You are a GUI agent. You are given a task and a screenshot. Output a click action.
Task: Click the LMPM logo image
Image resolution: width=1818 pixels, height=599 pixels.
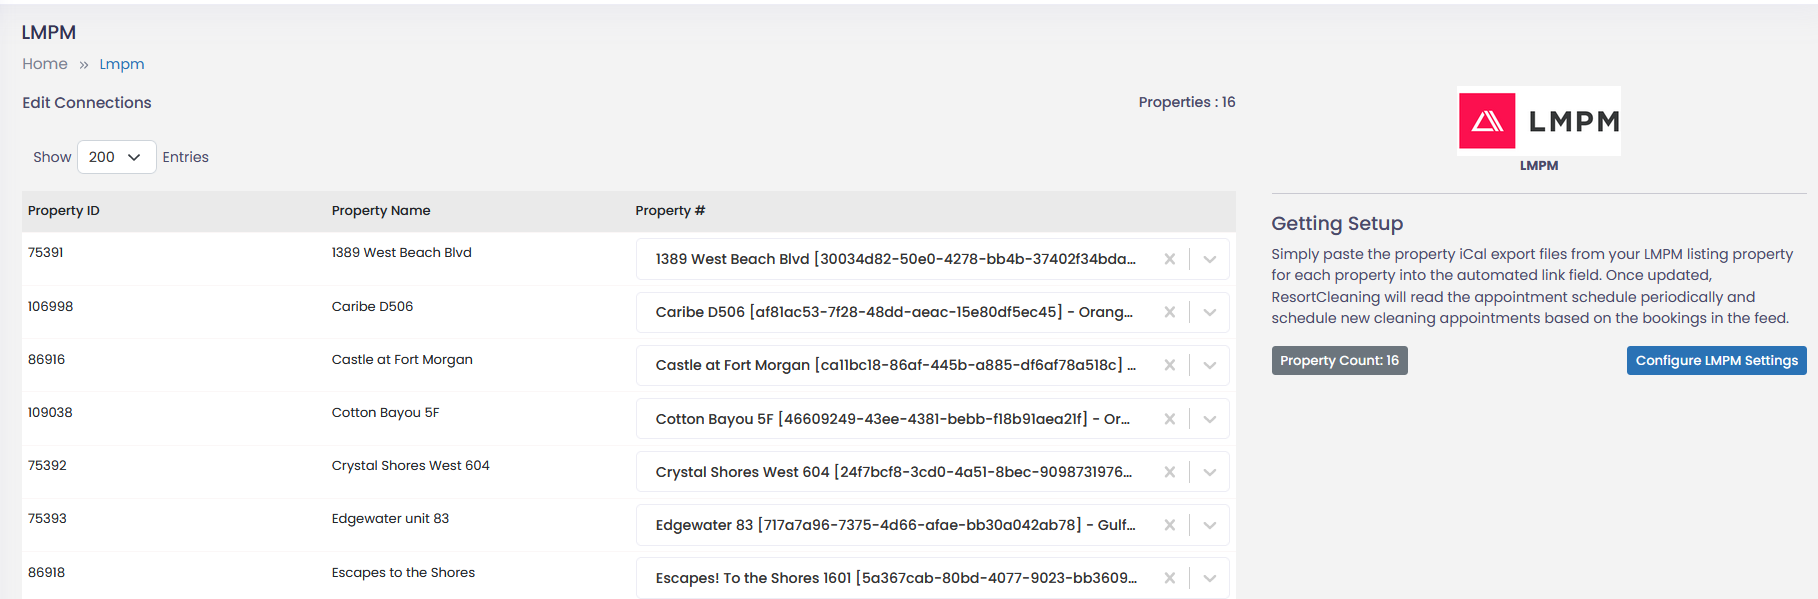tap(1538, 120)
